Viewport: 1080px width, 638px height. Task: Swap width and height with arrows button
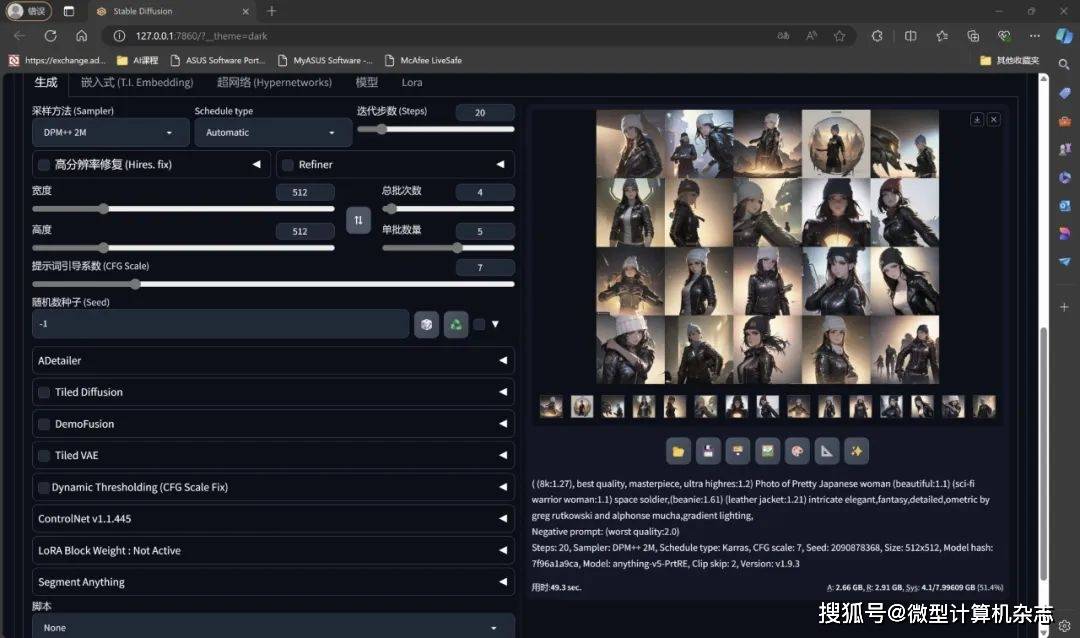pyautogui.click(x=358, y=220)
